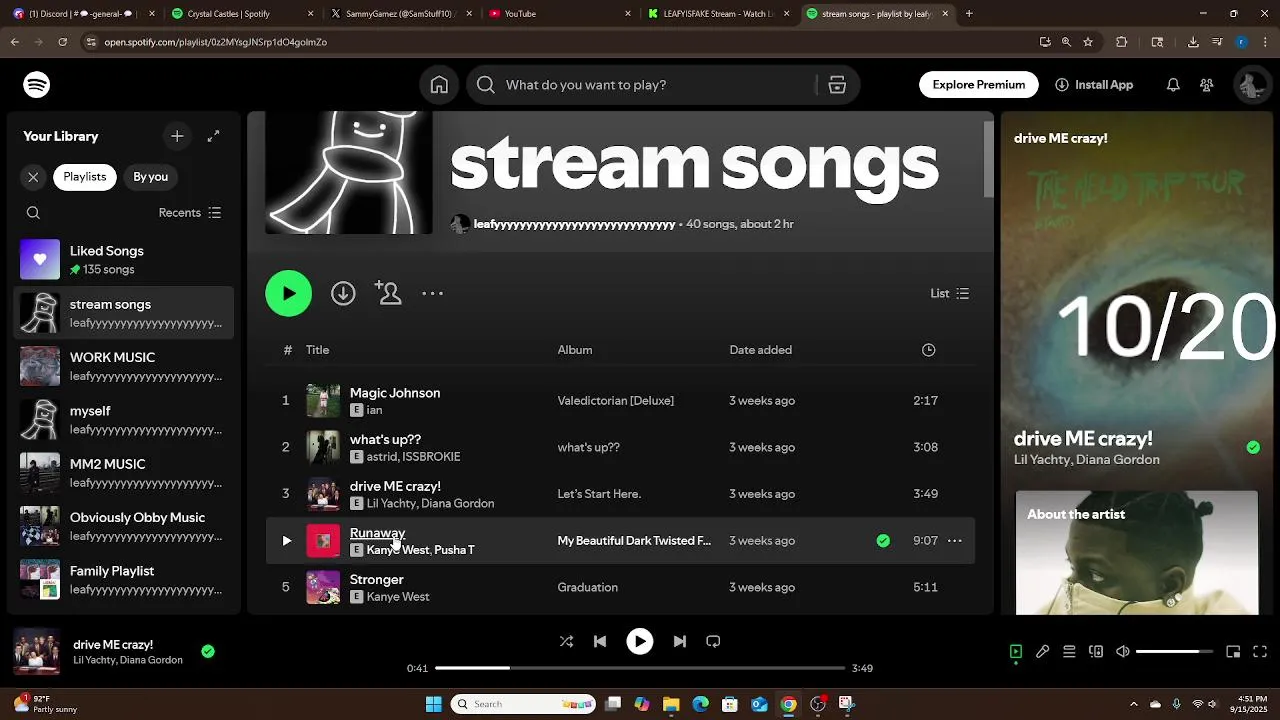Image resolution: width=1280 pixels, height=720 pixels.
Task: Switch to Discord browser tab
Action: click(84, 14)
